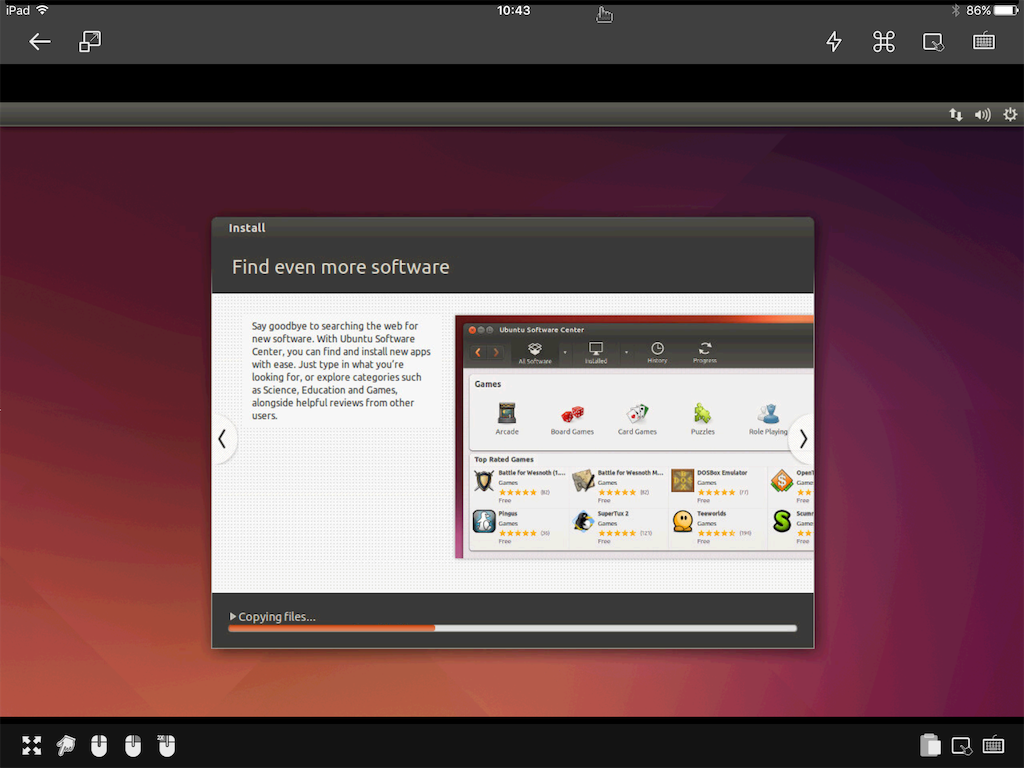Click the Teeworlds game entry
This screenshot has height=768, width=1024.
(716, 528)
